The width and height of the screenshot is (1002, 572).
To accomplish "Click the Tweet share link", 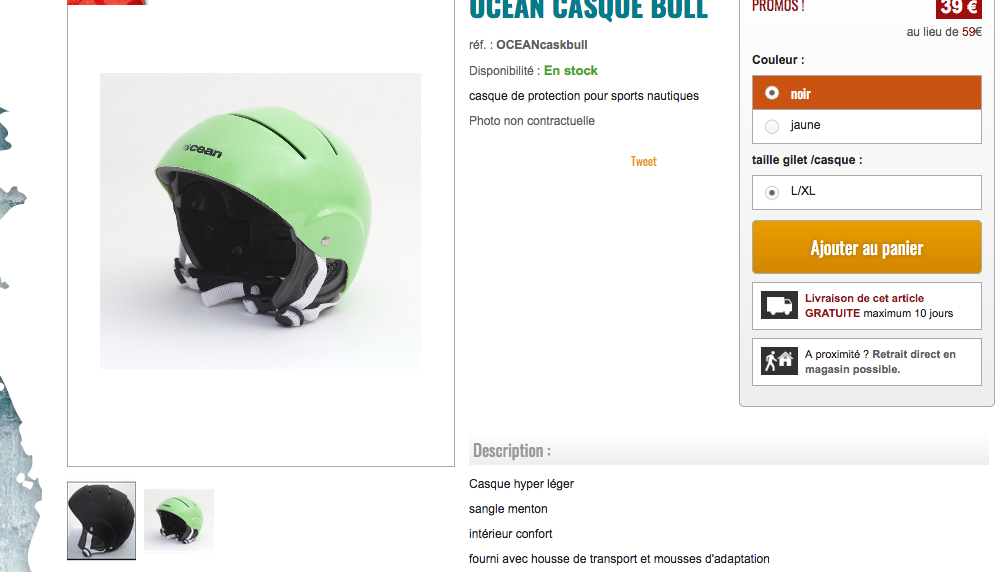I will pos(644,162).
